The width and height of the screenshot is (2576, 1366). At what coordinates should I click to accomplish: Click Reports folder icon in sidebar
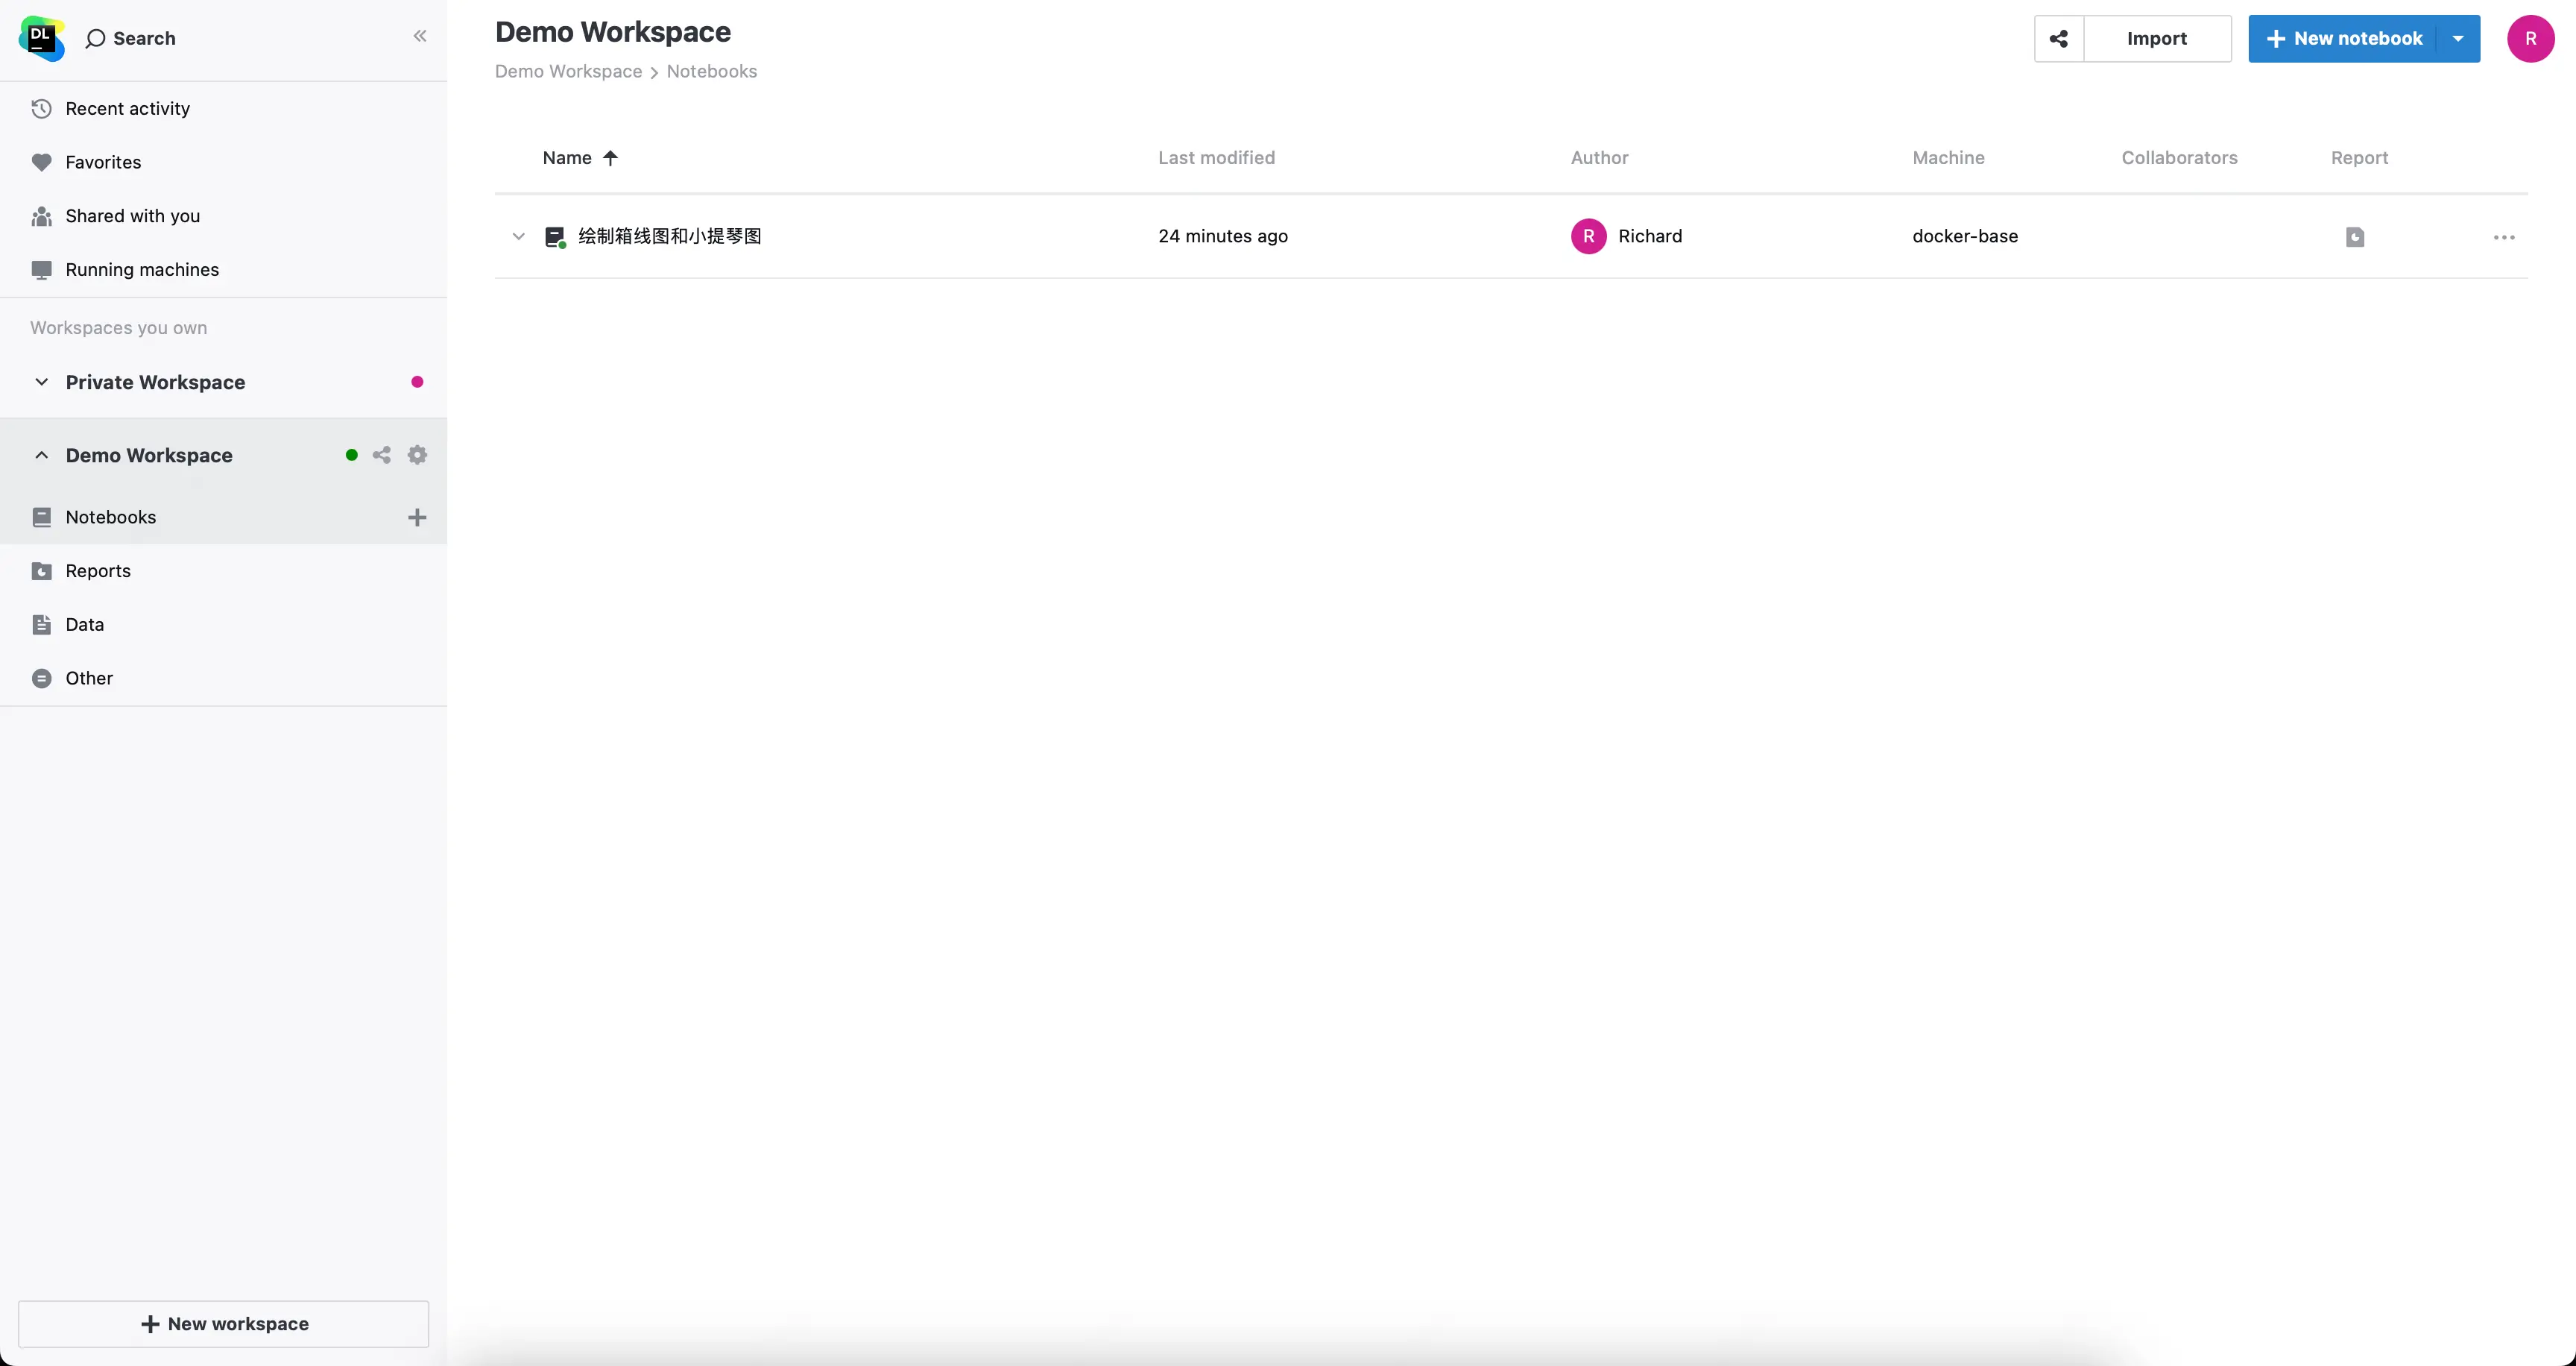41,571
